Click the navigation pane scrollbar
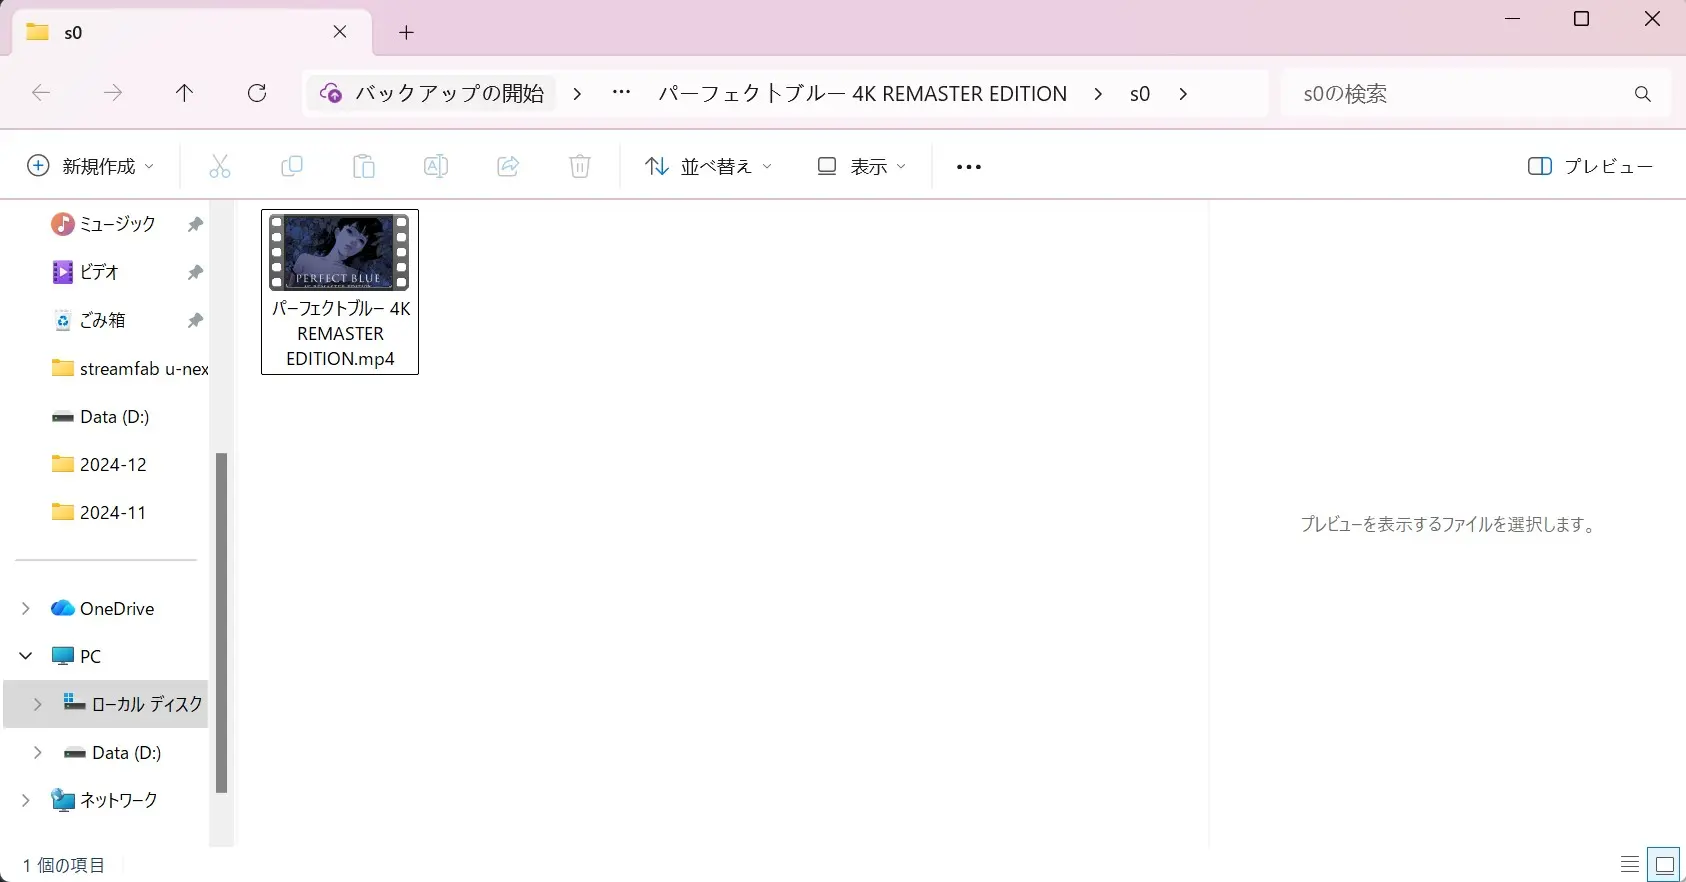1686x882 pixels. tap(221, 622)
